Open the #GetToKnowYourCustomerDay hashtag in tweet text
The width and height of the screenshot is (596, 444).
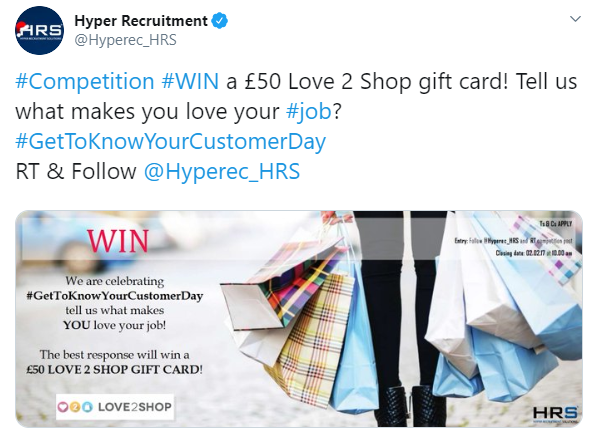coord(171,141)
